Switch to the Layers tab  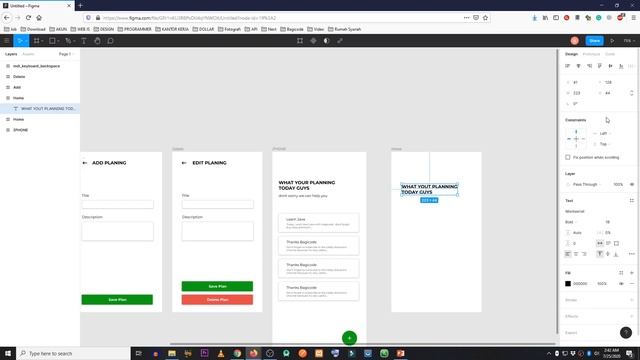11,54
